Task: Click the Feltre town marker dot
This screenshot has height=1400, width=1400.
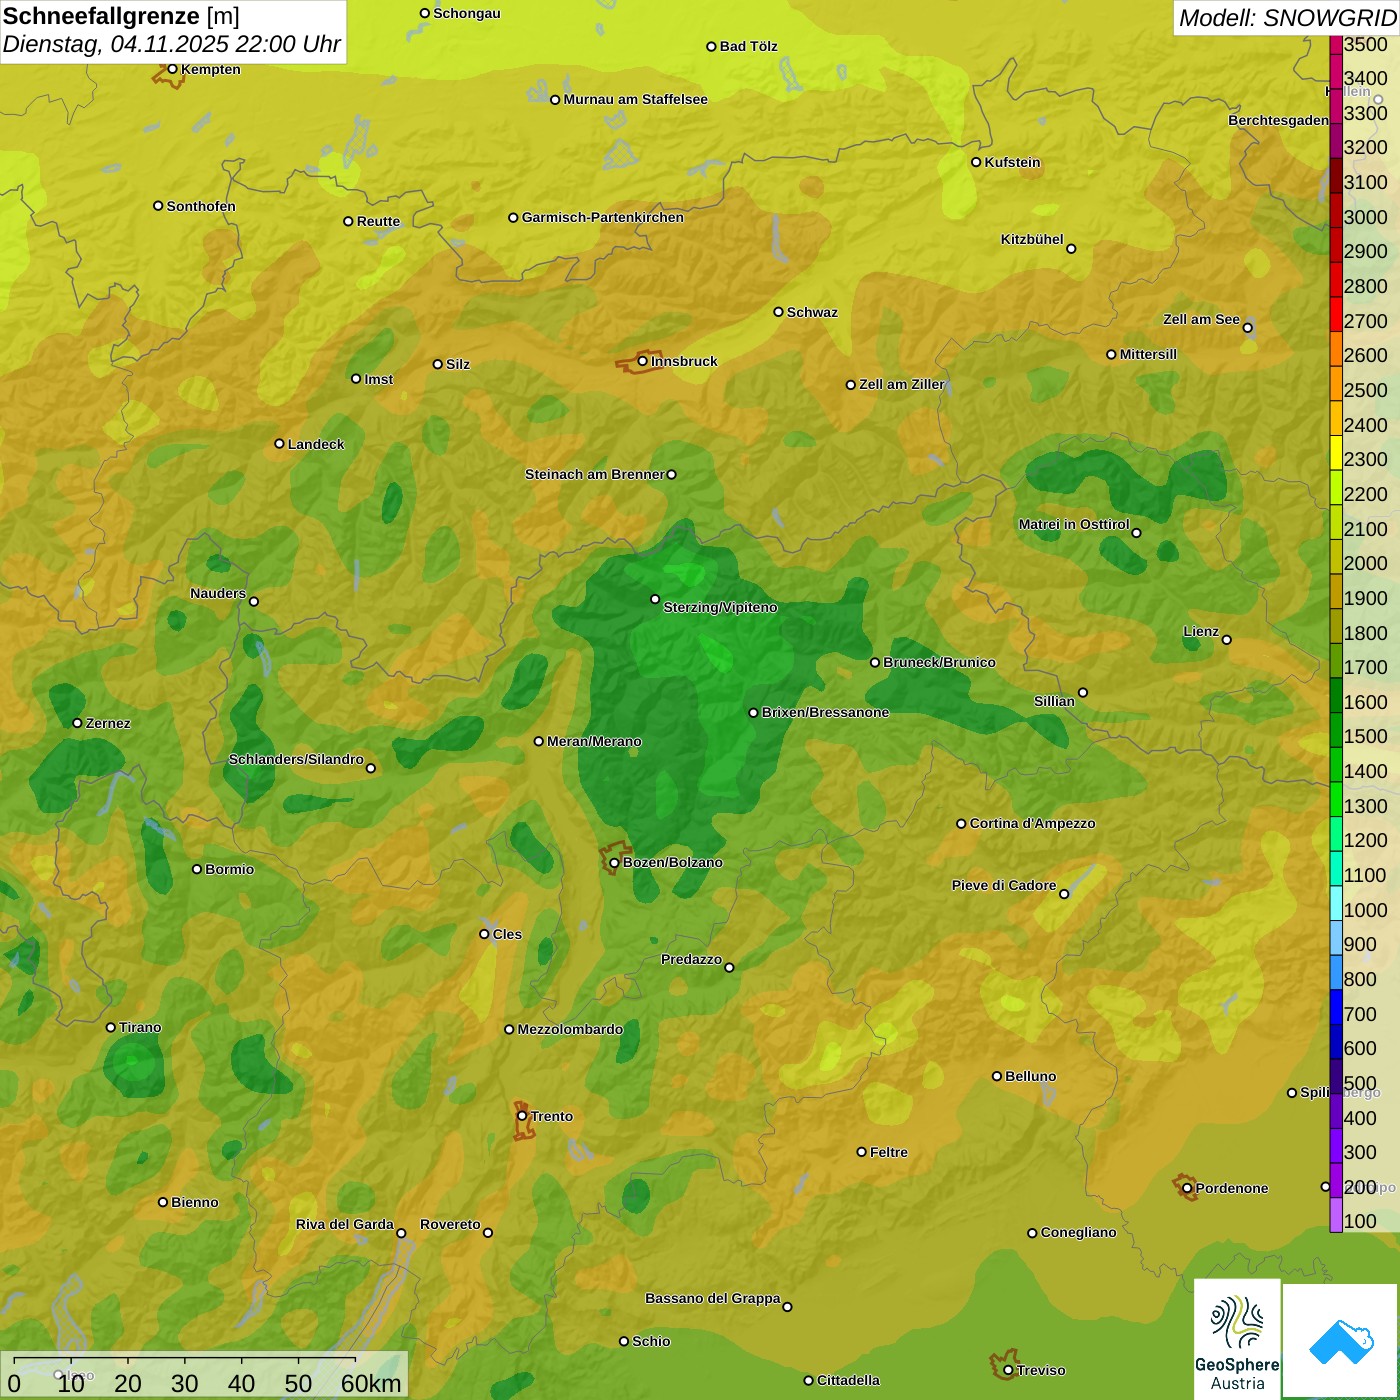Action: coord(862,1152)
